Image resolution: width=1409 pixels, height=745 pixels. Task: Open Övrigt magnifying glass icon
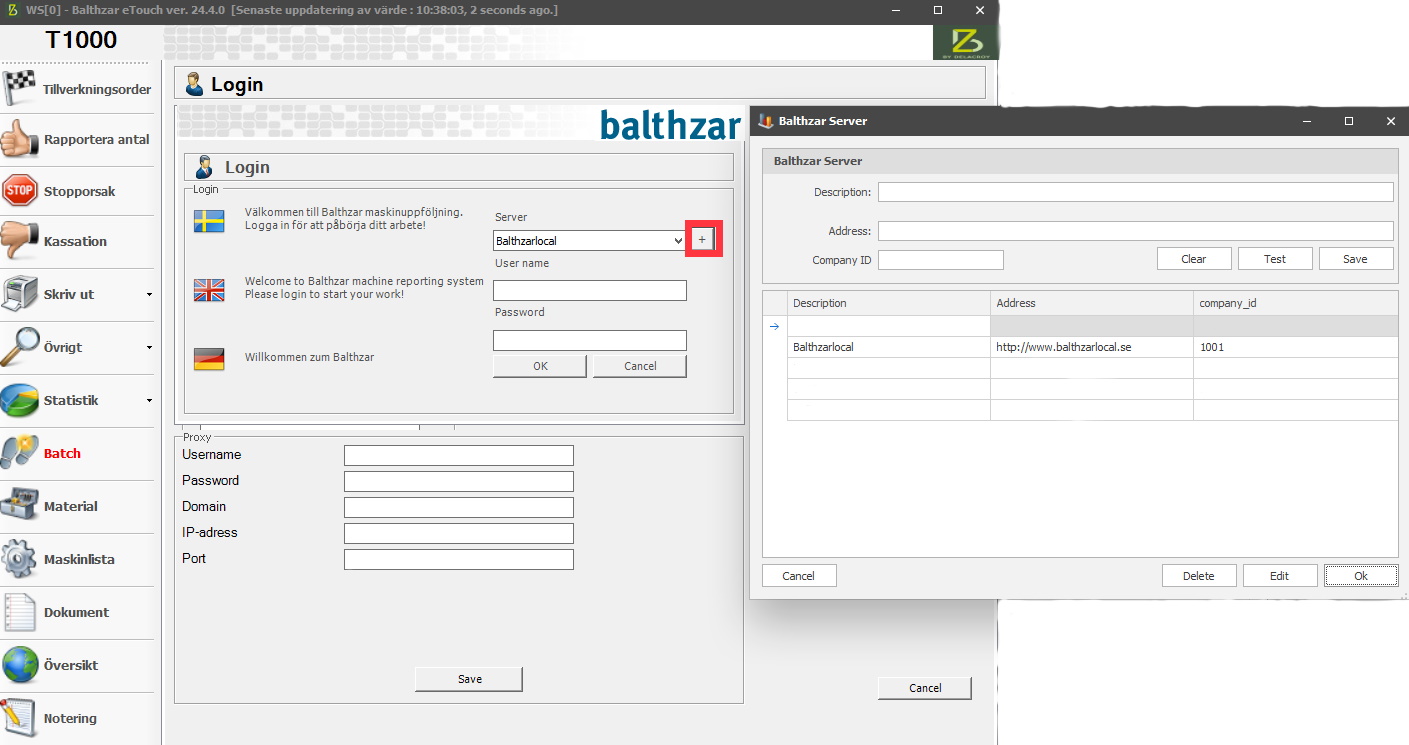[20, 347]
